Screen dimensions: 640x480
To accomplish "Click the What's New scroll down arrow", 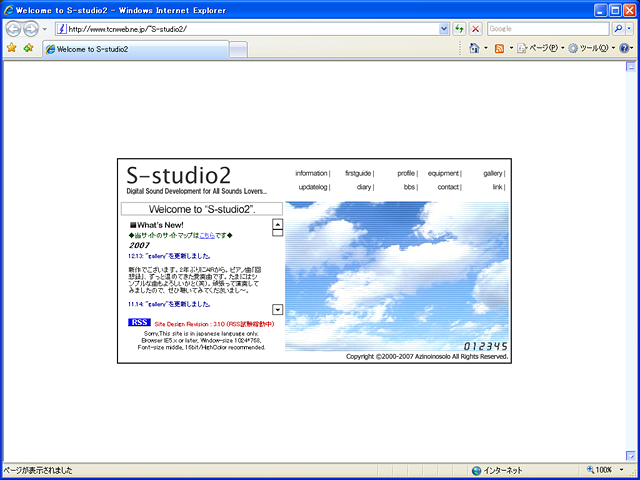I will pyautogui.click(x=277, y=310).
